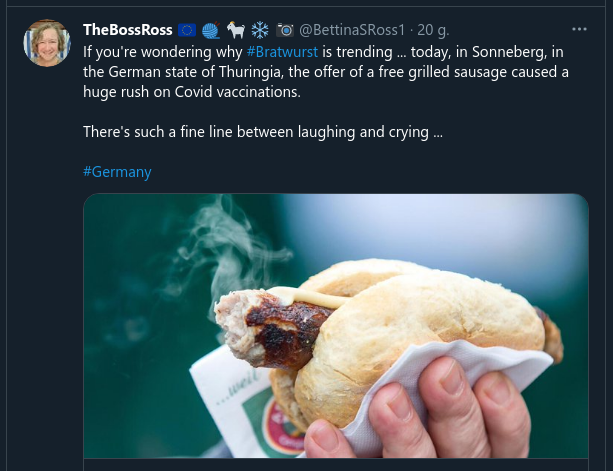Image resolution: width=613 pixels, height=471 pixels.
Task: Click the blue globe emoji icon
Action: click(213, 30)
